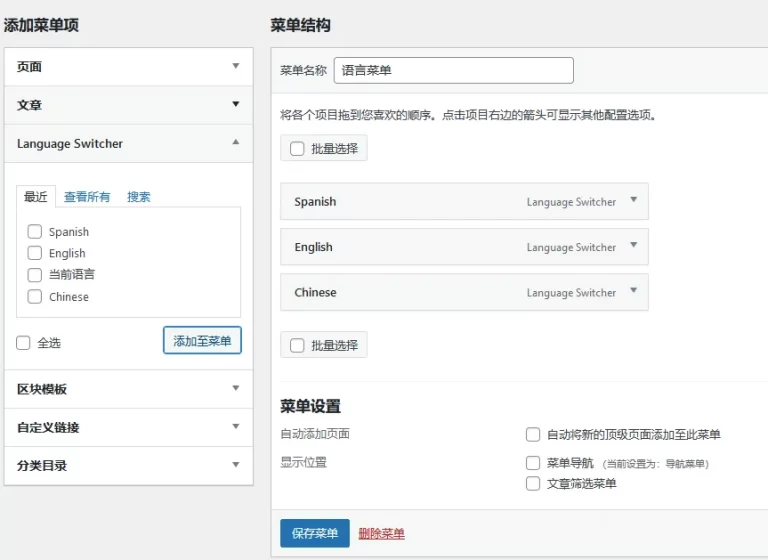Switch to the 查看所有 tab
Screen dimensions: 768x560
click(x=87, y=197)
